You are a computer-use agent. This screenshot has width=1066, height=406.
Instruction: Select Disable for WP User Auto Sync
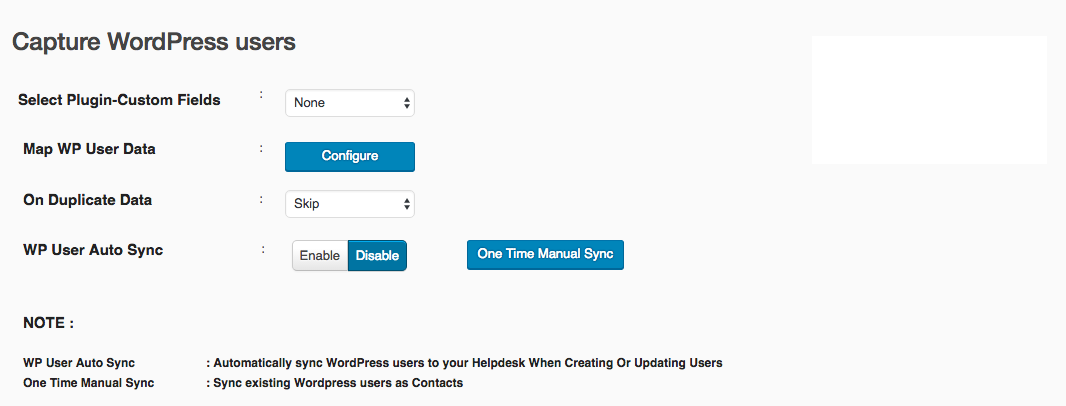(377, 256)
